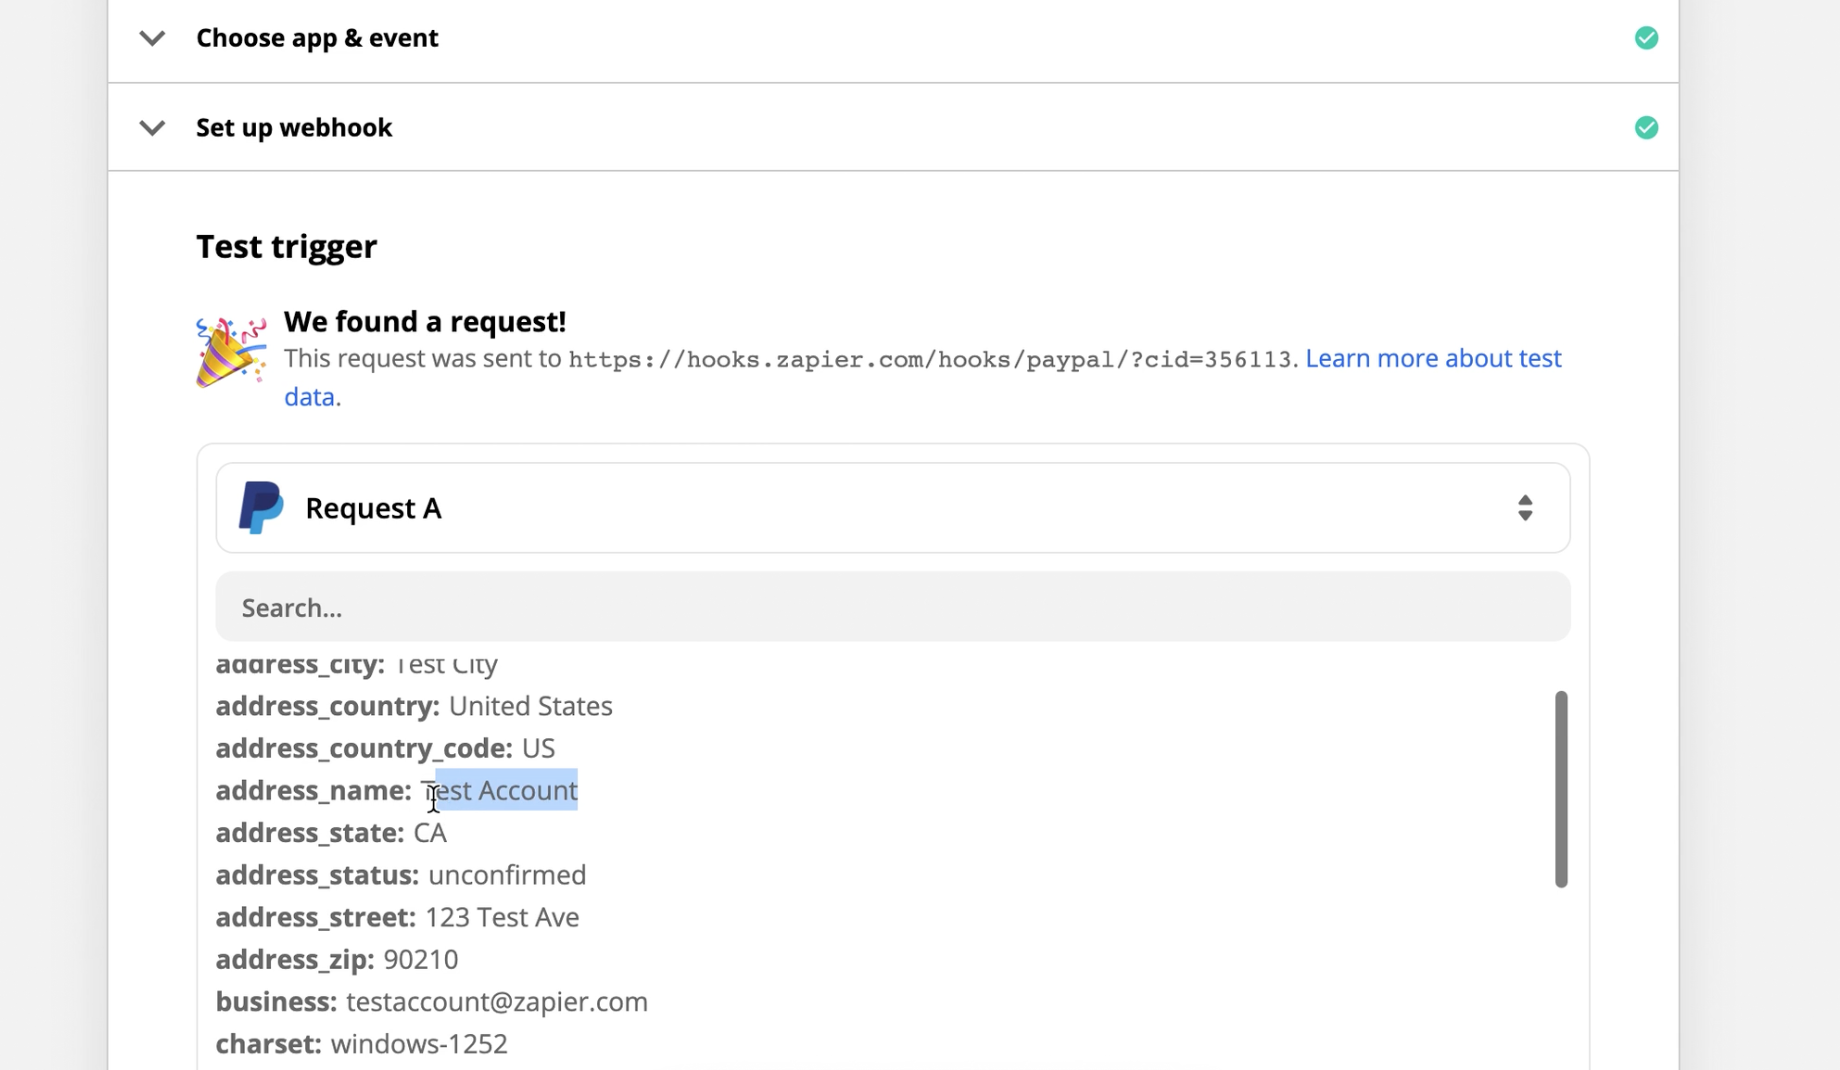
Task: Click the address_country United States row
Action: click(414, 706)
